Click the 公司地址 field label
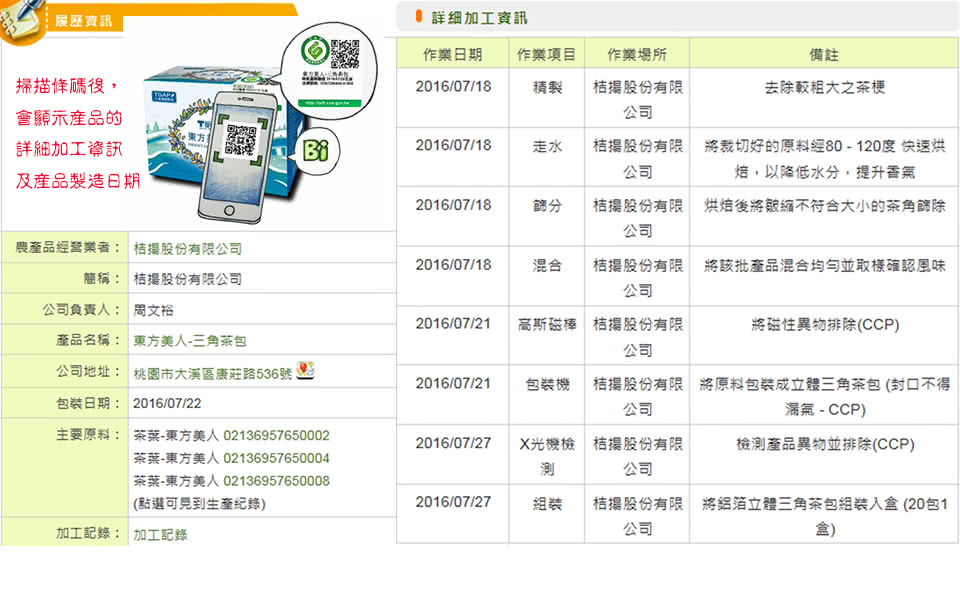The height and width of the screenshot is (604, 960). [88, 371]
